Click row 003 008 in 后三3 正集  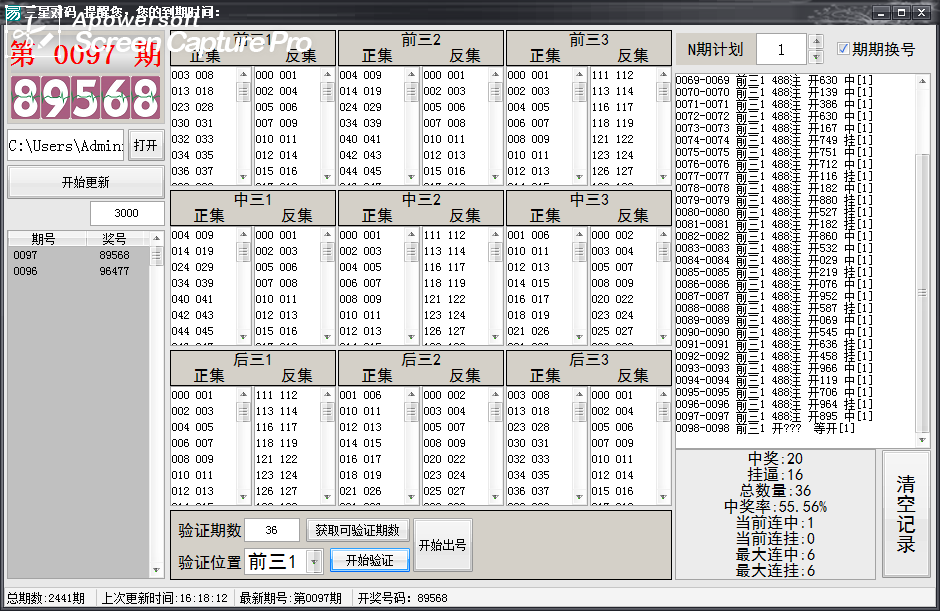point(528,395)
